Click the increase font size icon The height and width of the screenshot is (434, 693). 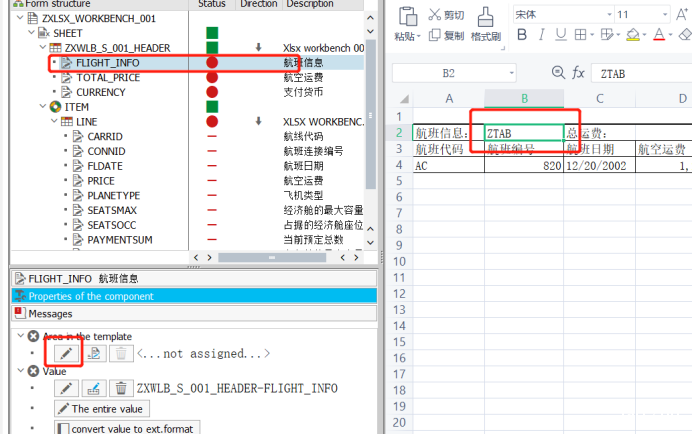[x=682, y=15]
